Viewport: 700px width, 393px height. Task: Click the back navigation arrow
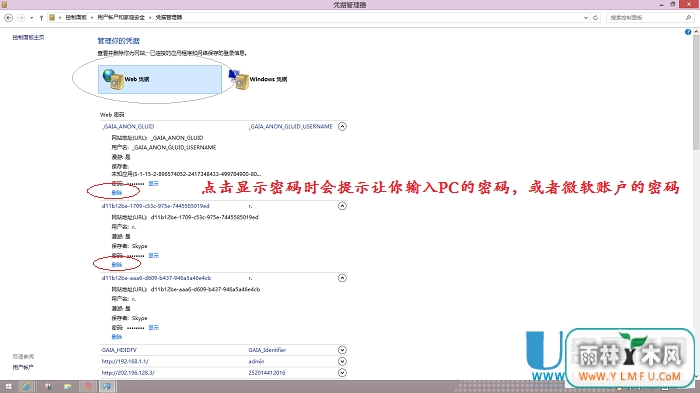pyautogui.click(x=8, y=17)
